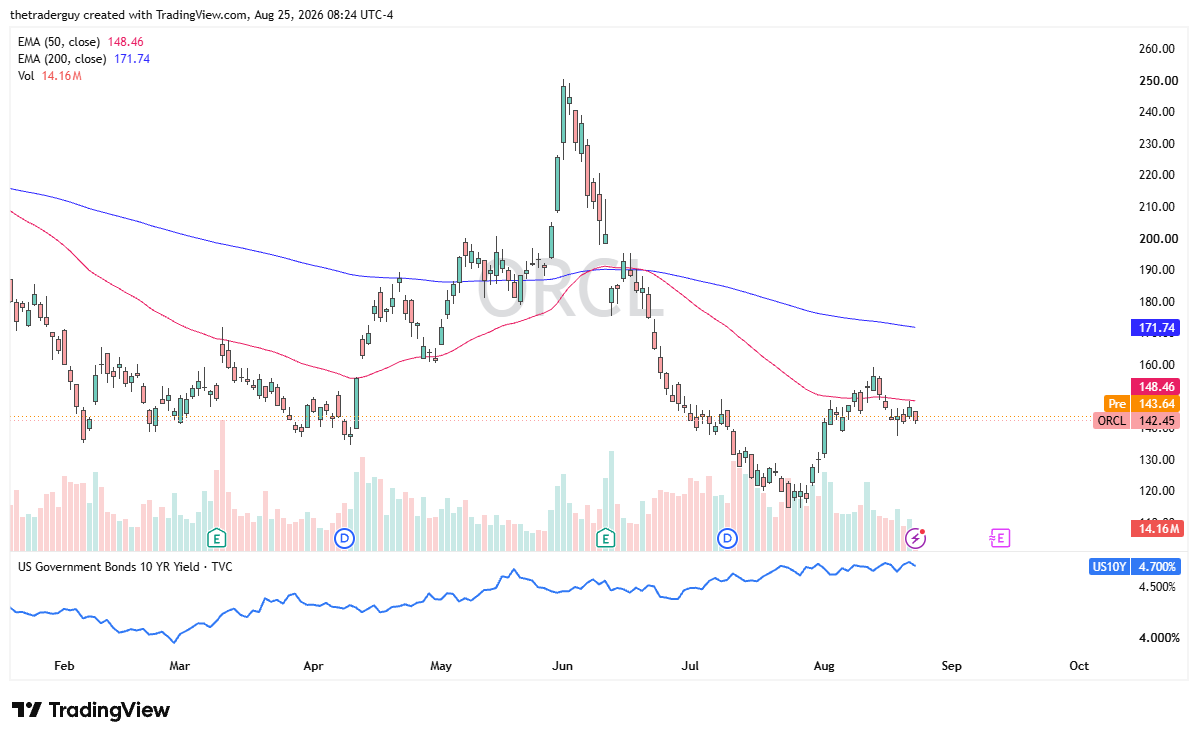The image size is (1198, 740).
Task: Click the purple lightning bolt event icon
Action: click(915, 538)
